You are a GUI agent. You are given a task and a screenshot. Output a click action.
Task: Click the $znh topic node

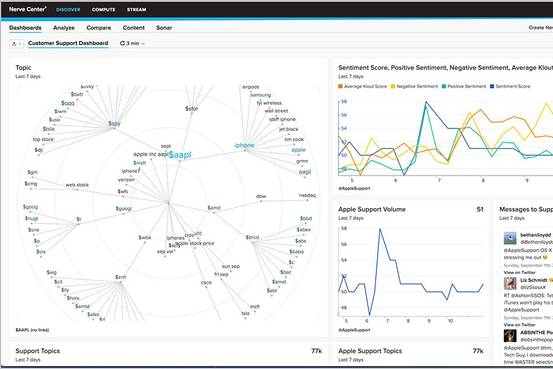(121, 277)
